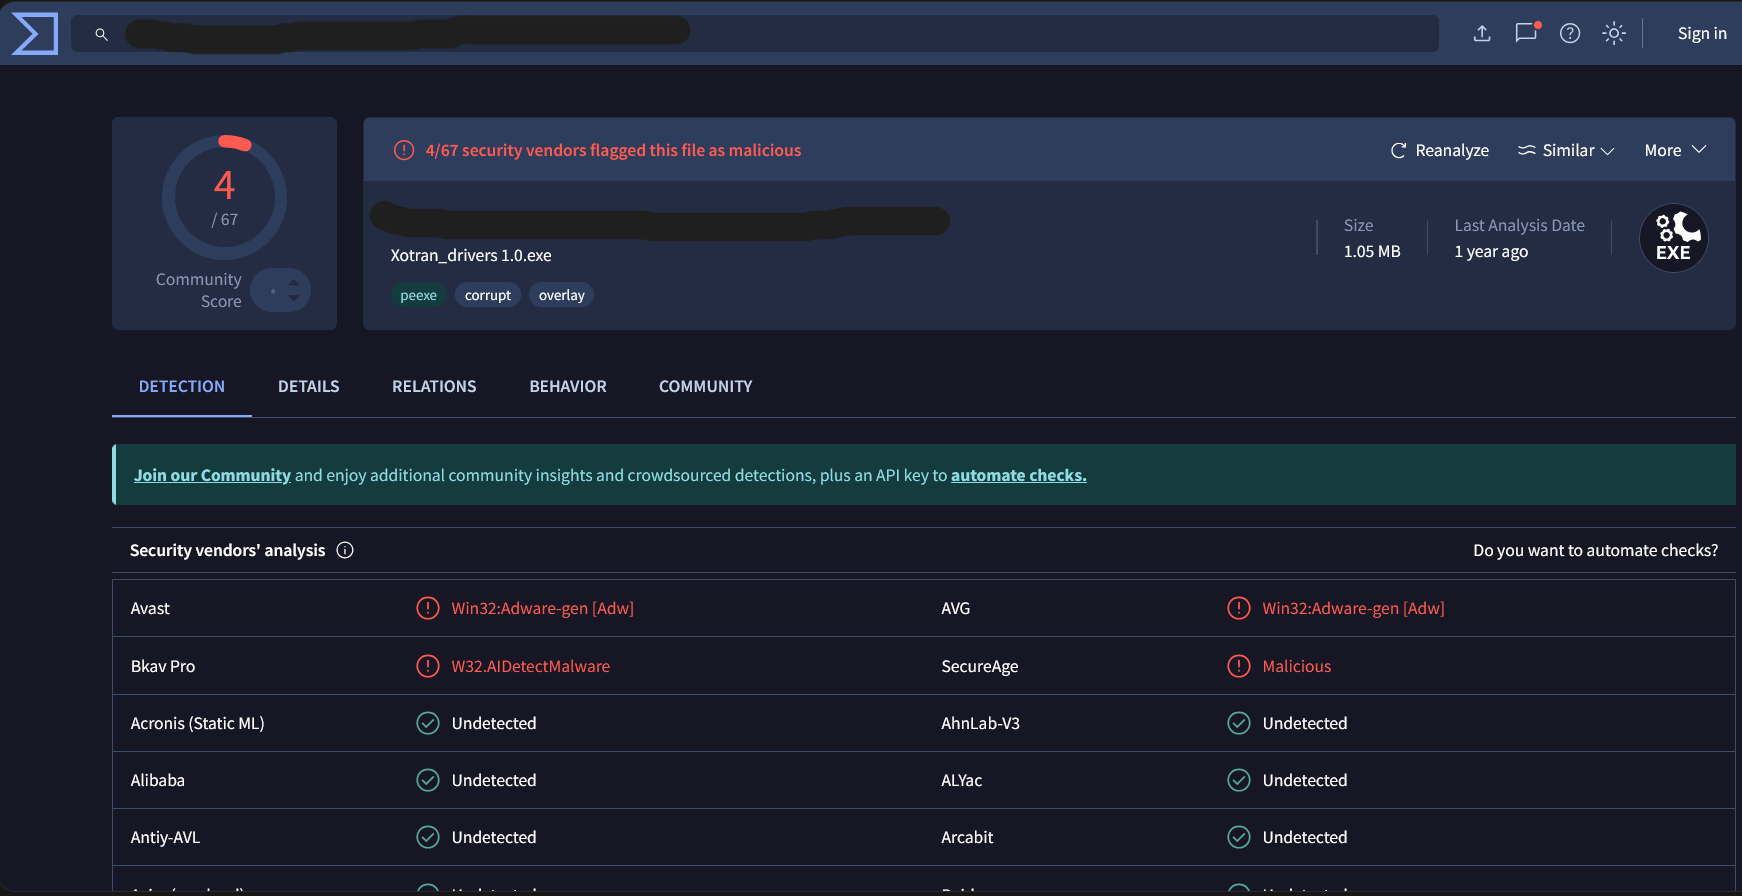Switch to the Detection tab

(182, 386)
